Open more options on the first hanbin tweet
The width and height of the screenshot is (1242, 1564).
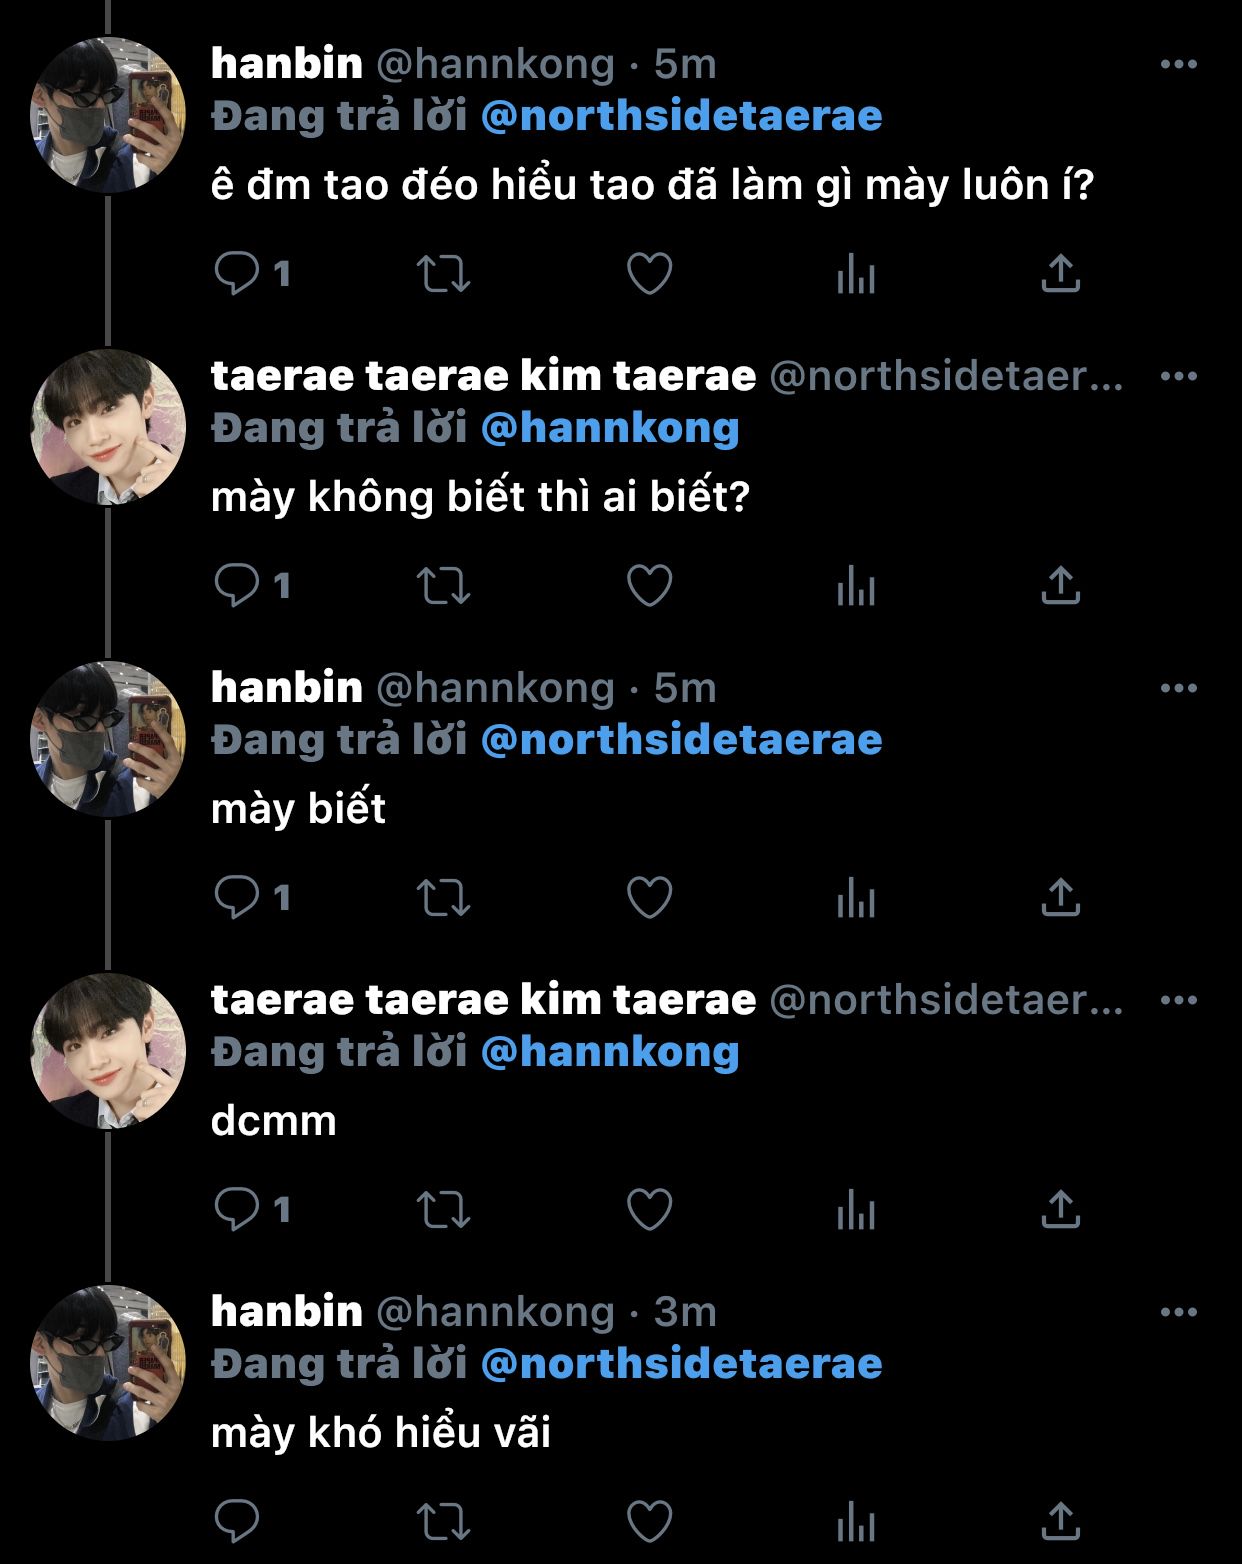tap(1178, 64)
